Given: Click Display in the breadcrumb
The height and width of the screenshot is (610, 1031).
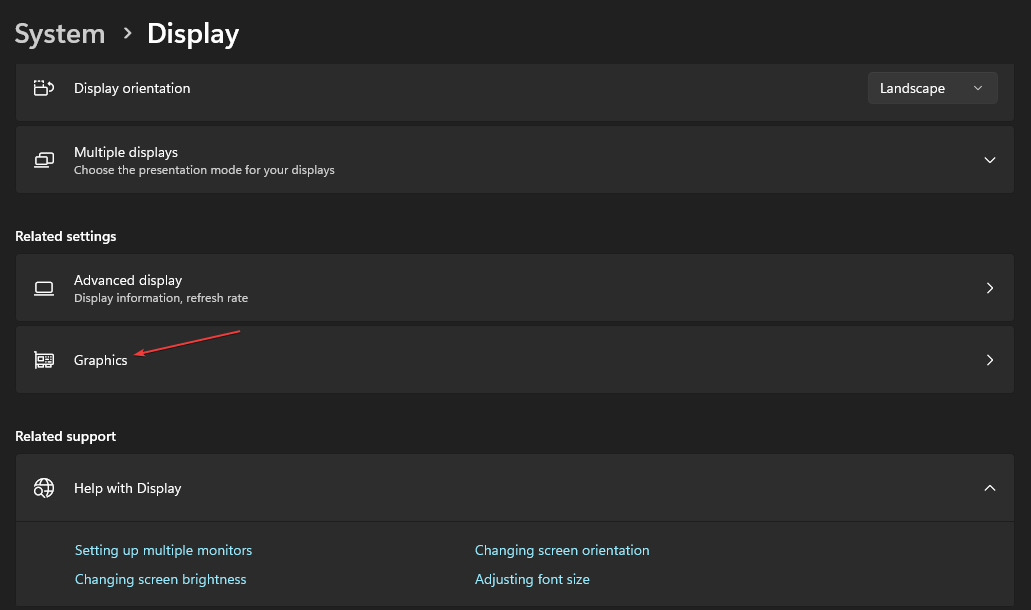Looking at the screenshot, I should (192, 33).
